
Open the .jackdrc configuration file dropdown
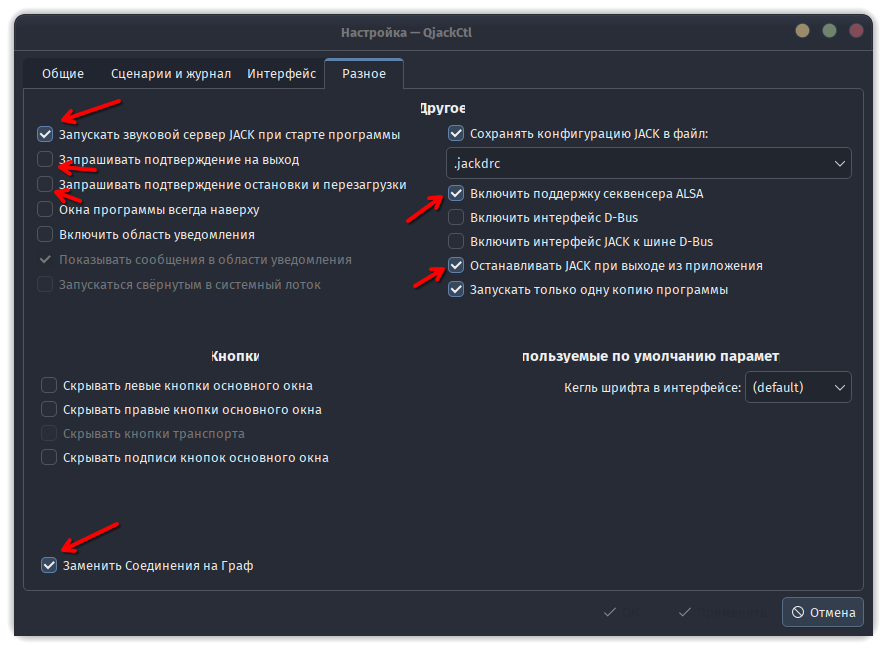tap(843, 162)
